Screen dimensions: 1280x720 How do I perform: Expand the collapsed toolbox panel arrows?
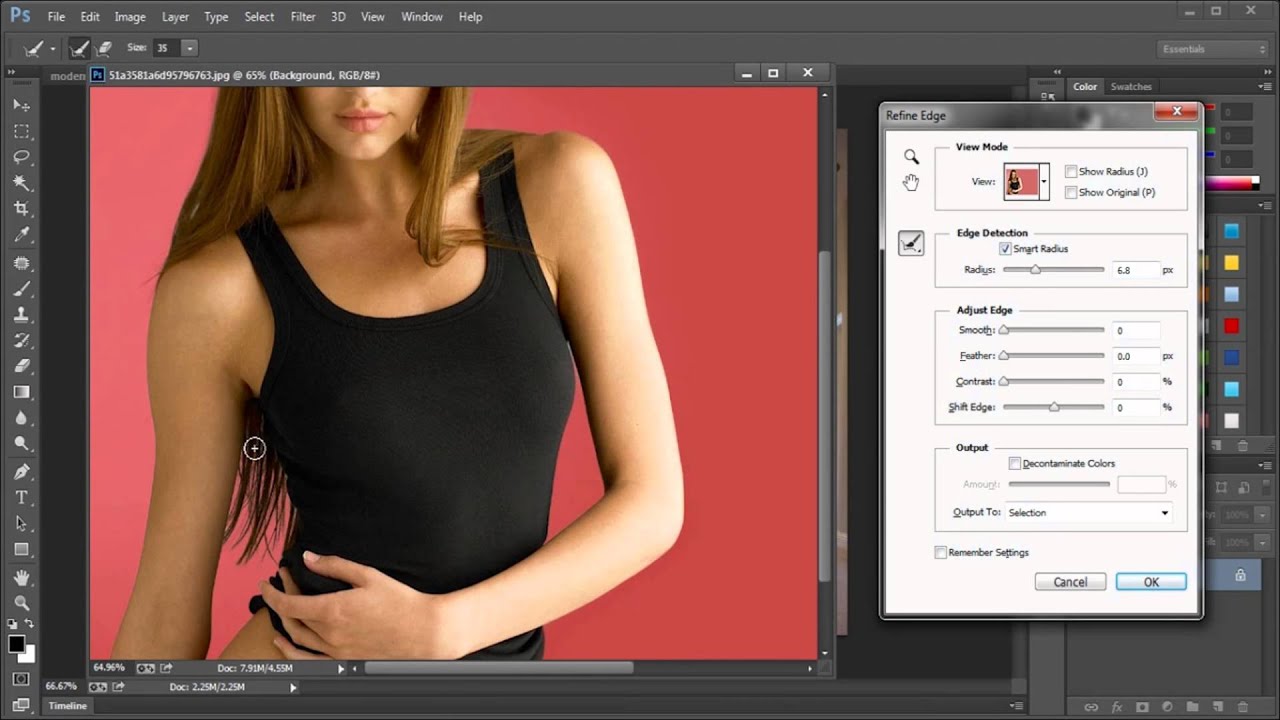tap(12, 73)
